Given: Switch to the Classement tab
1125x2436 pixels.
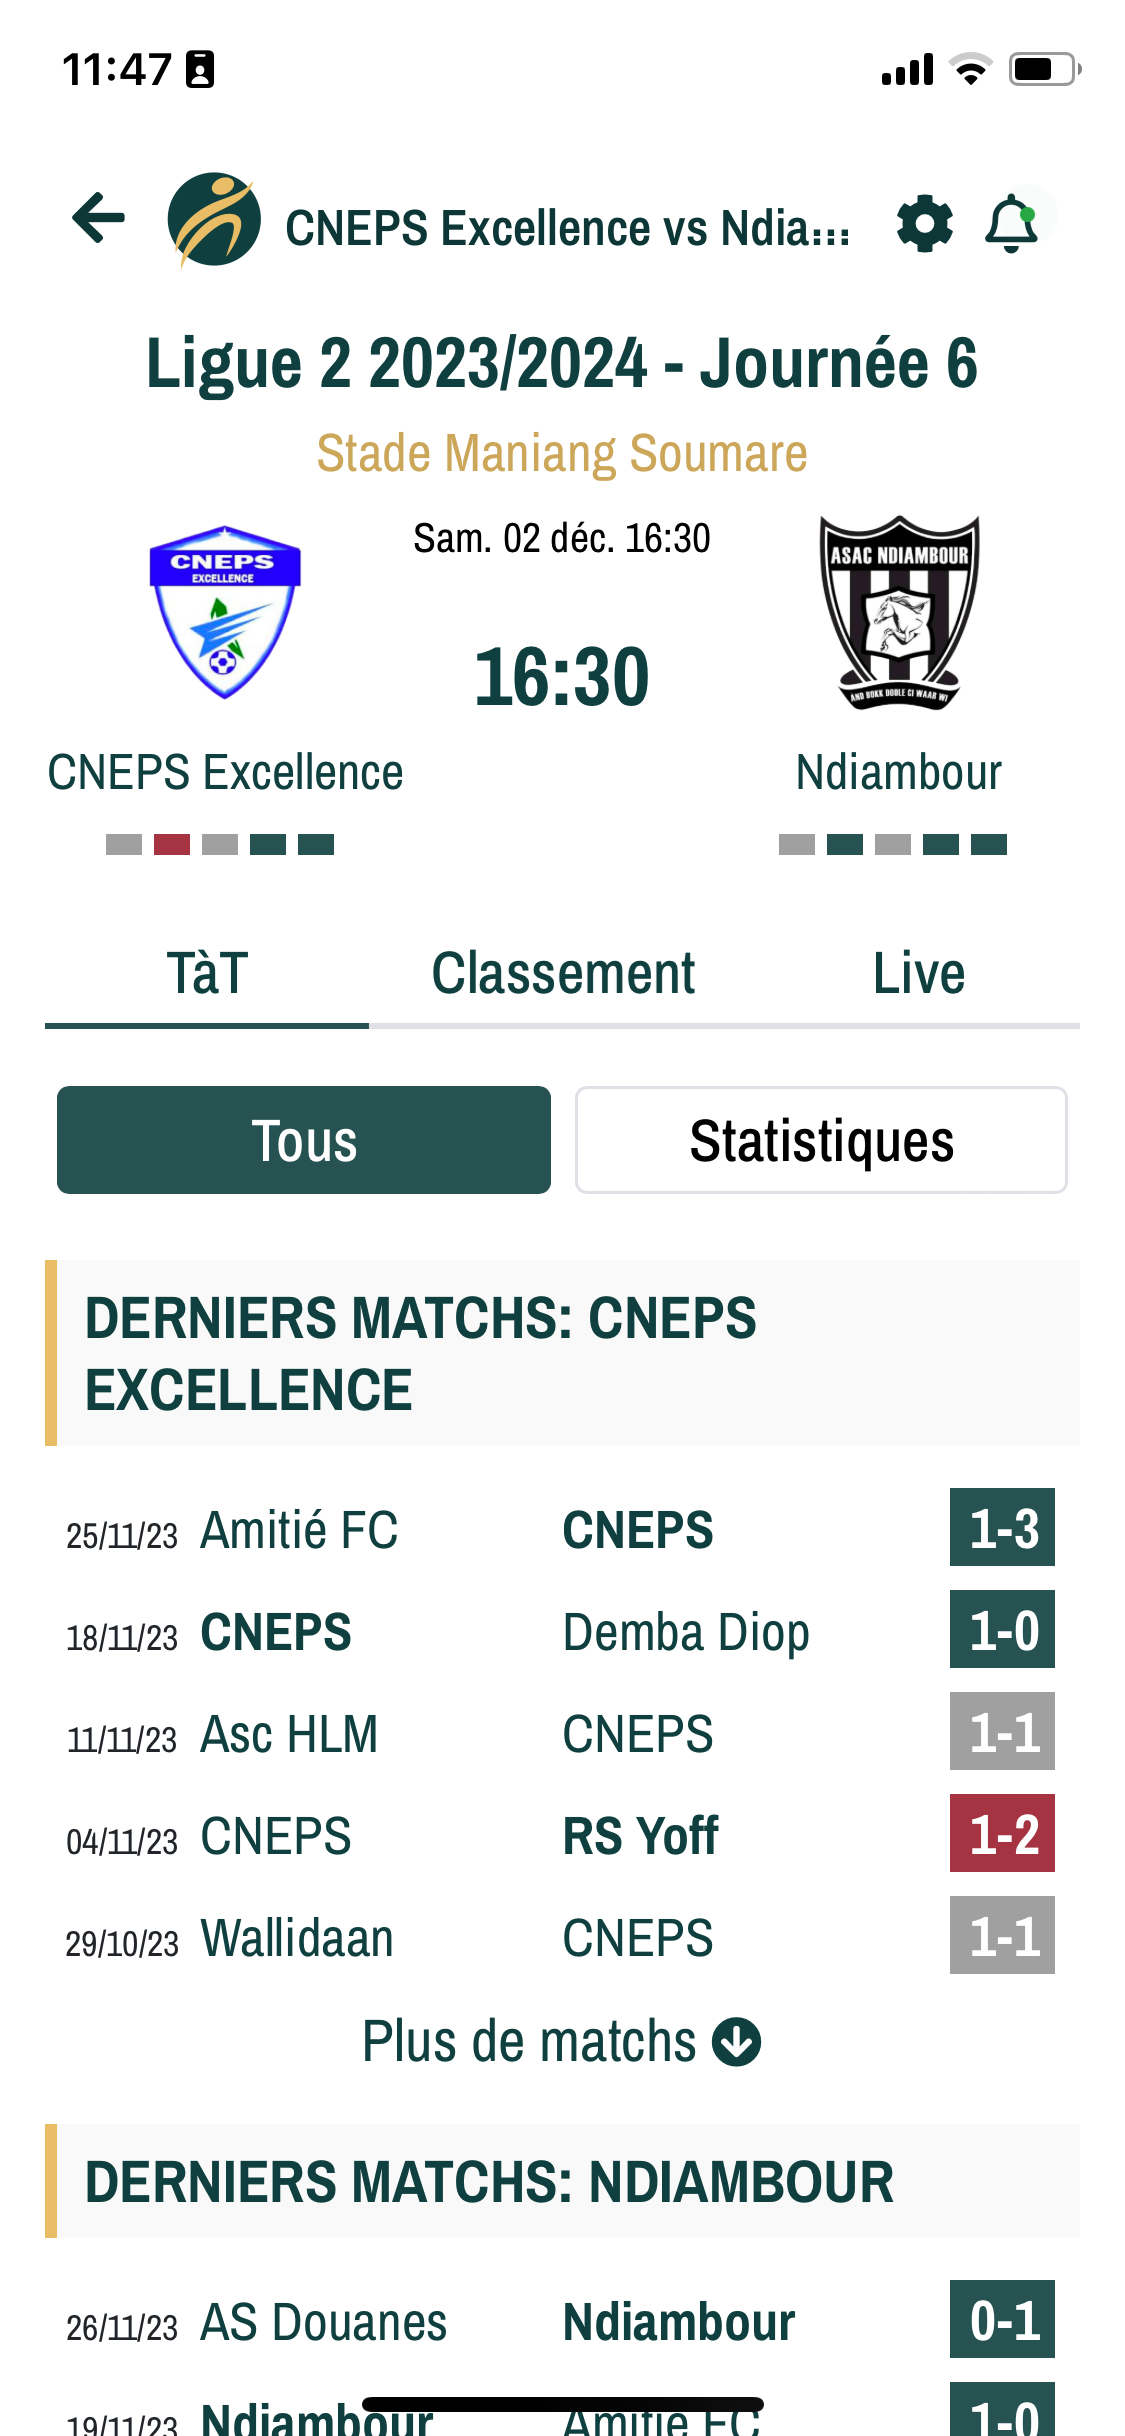Looking at the screenshot, I should coord(563,973).
